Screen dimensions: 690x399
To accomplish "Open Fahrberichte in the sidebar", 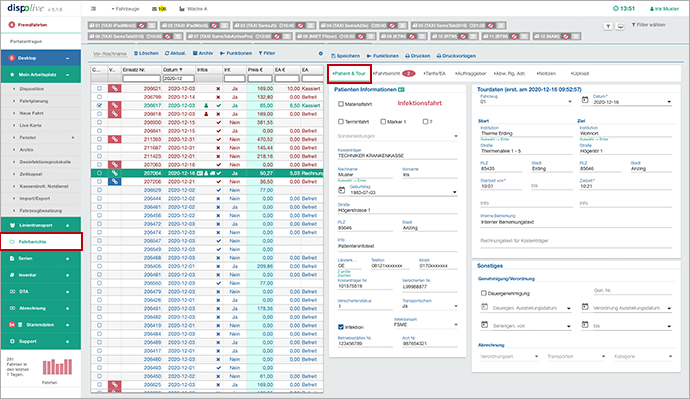I will point(41,242).
